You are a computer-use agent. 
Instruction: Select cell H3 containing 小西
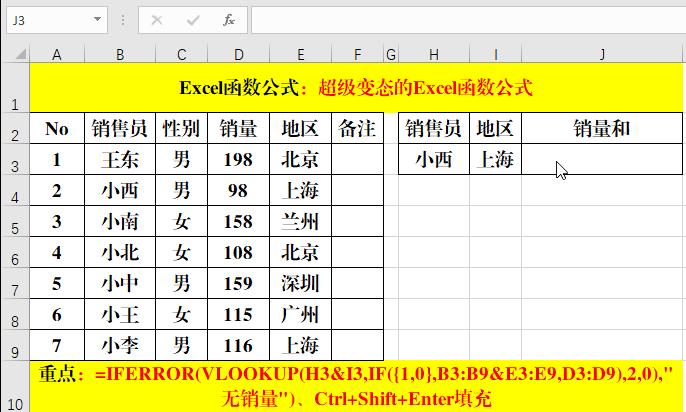pyautogui.click(x=434, y=159)
